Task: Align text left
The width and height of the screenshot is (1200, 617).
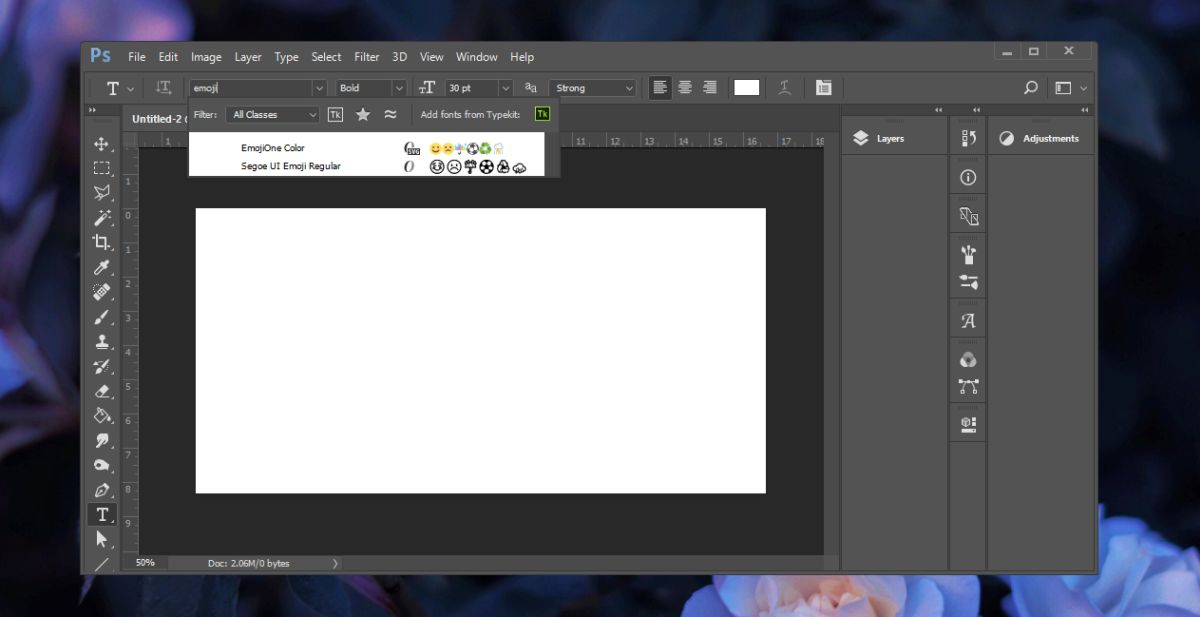Action: tap(659, 88)
